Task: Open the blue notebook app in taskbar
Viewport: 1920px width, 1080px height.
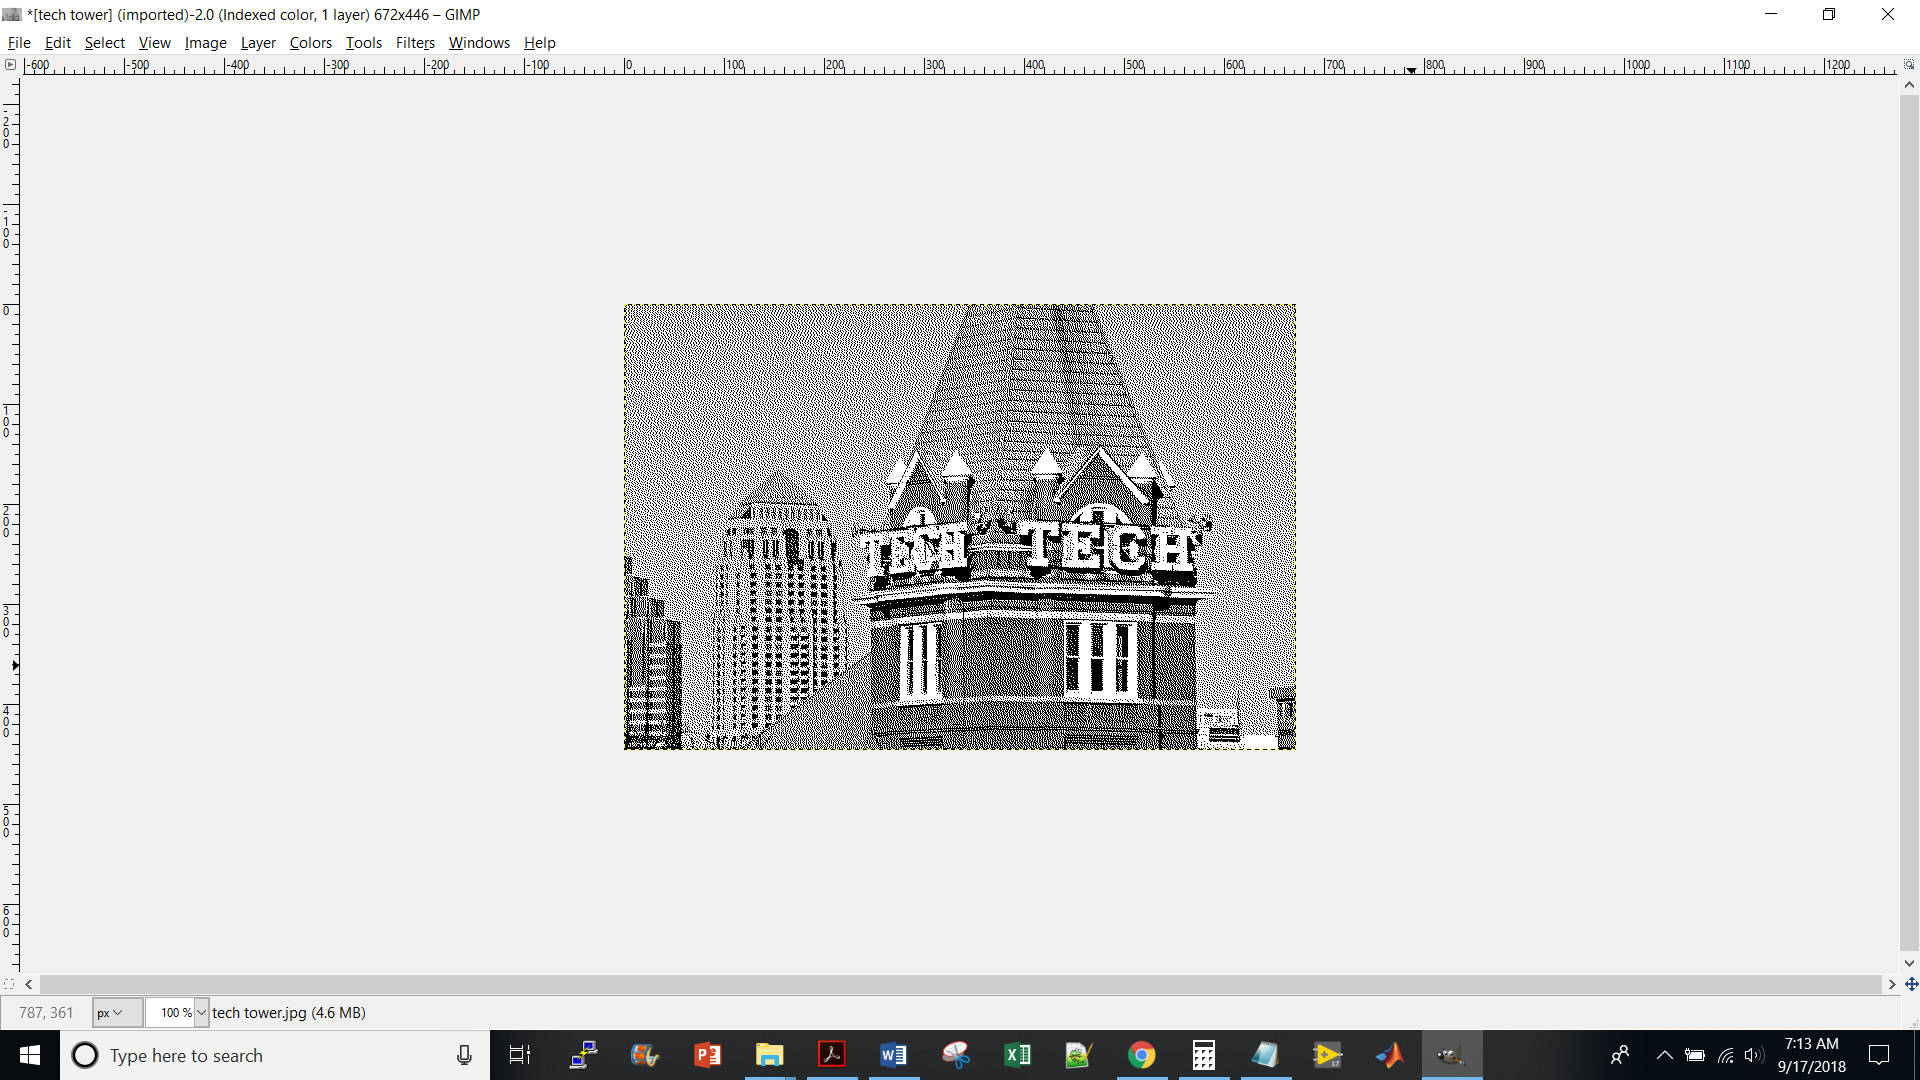Action: (x=1265, y=1055)
